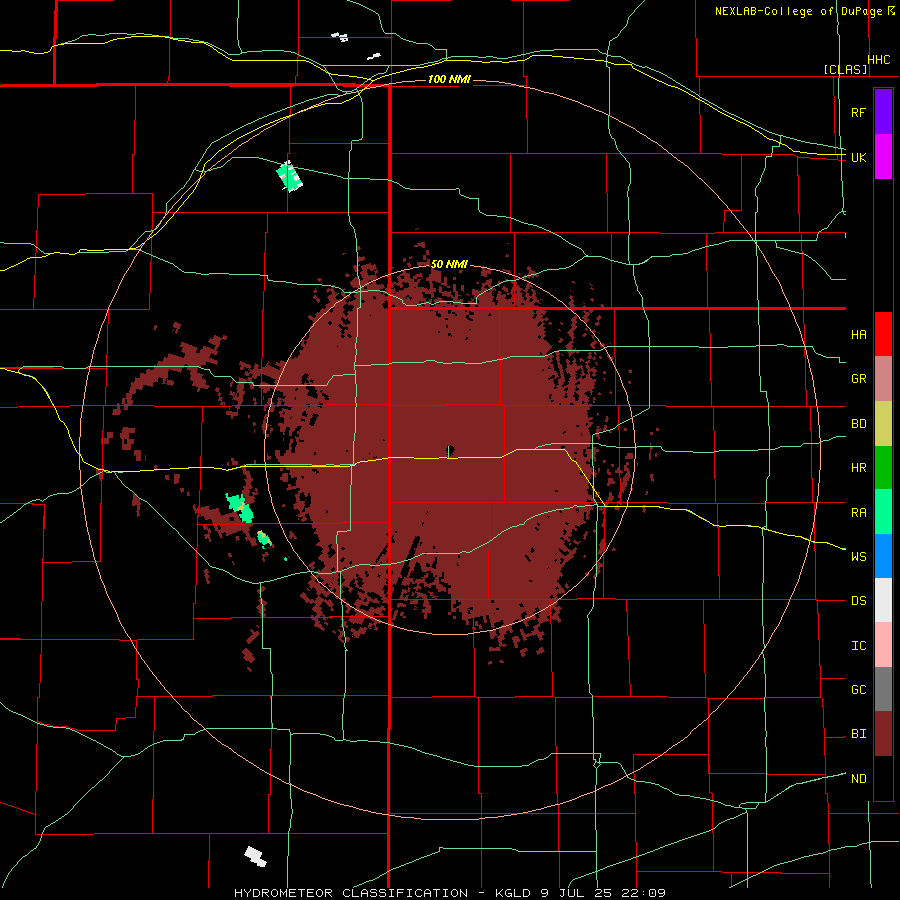Click the WS legend label
The height and width of the screenshot is (900, 900).
click(x=858, y=557)
